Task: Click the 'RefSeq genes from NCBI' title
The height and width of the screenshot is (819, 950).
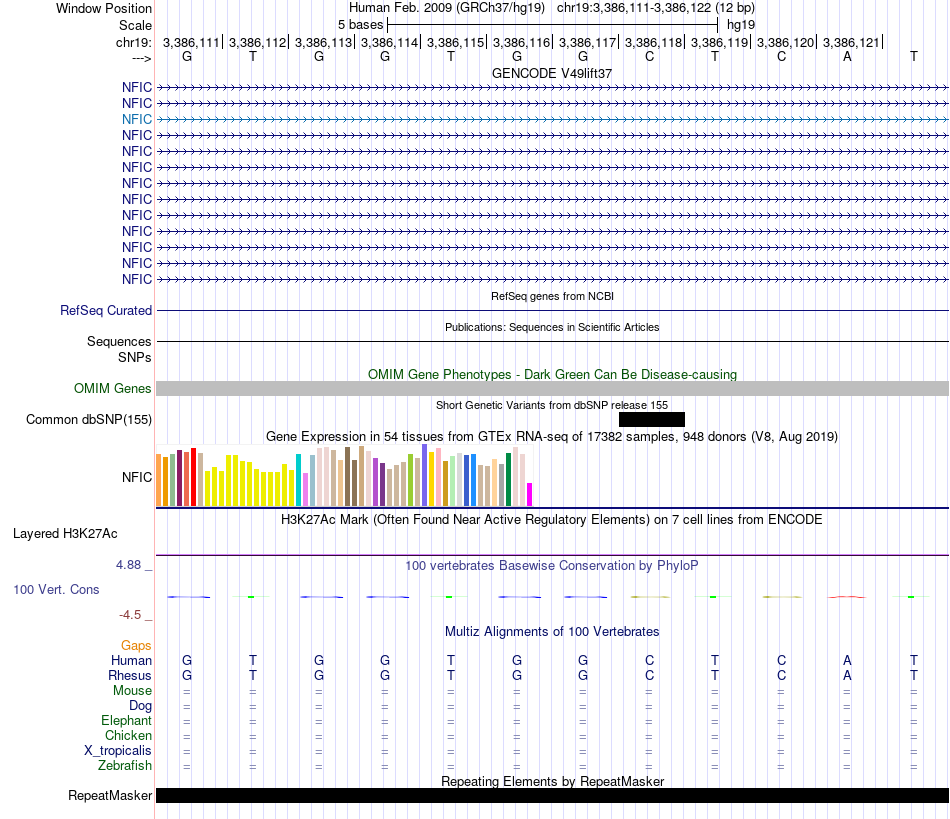Action: coord(553,296)
